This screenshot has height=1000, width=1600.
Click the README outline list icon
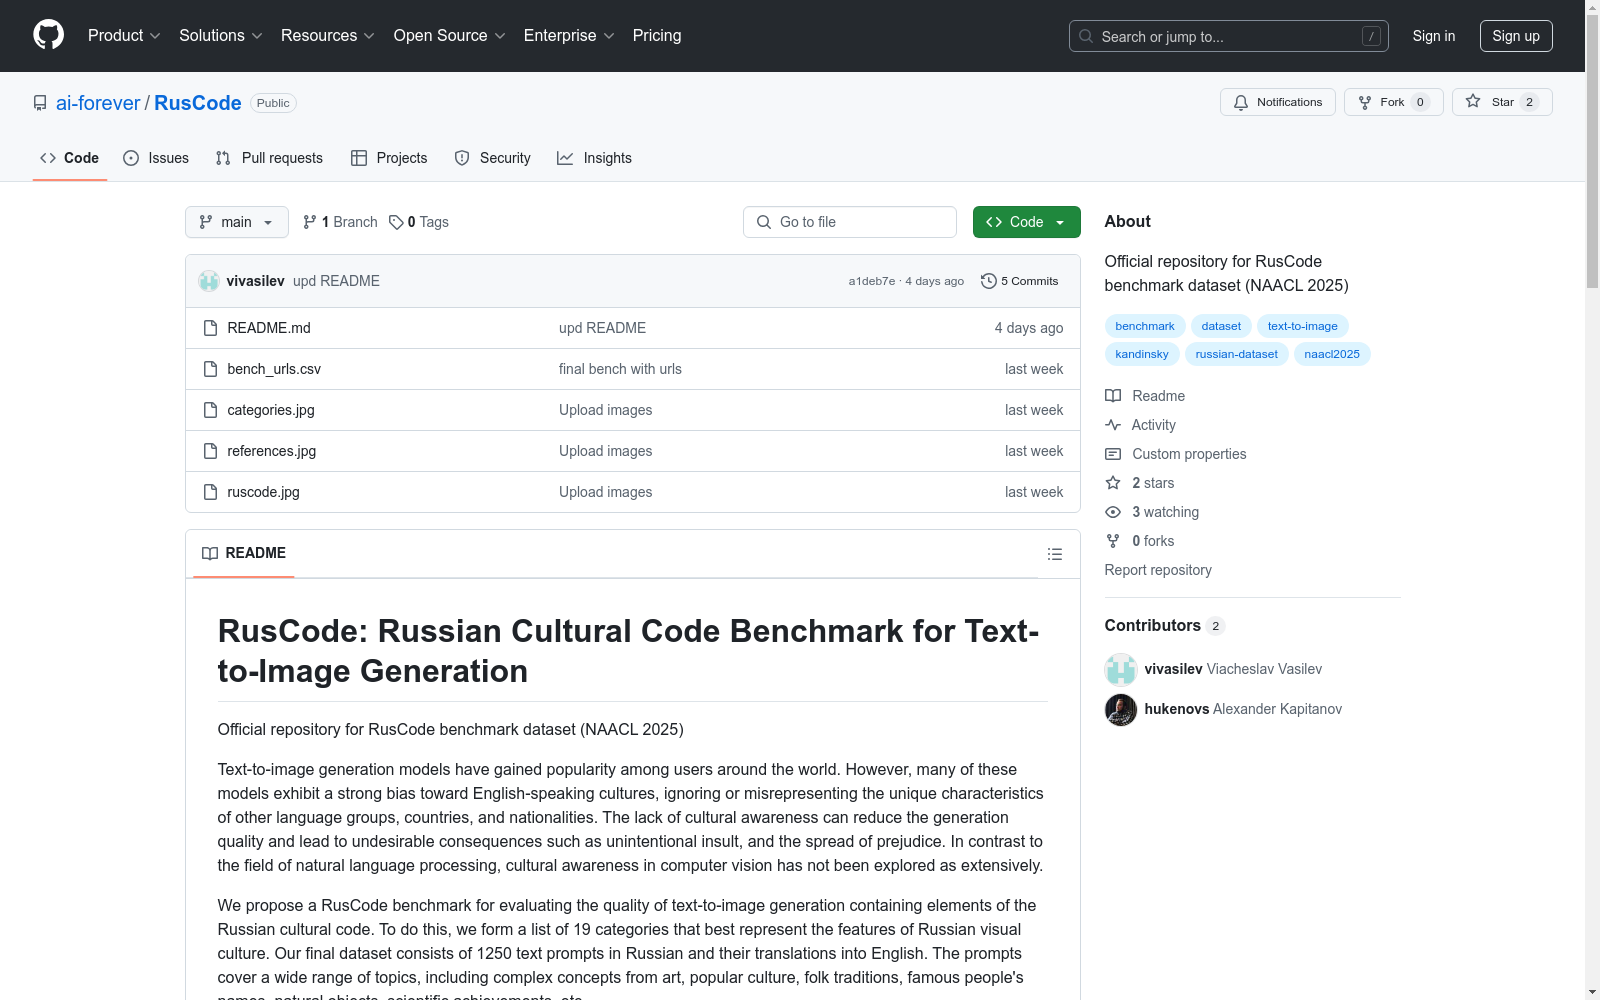(x=1054, y=554)
